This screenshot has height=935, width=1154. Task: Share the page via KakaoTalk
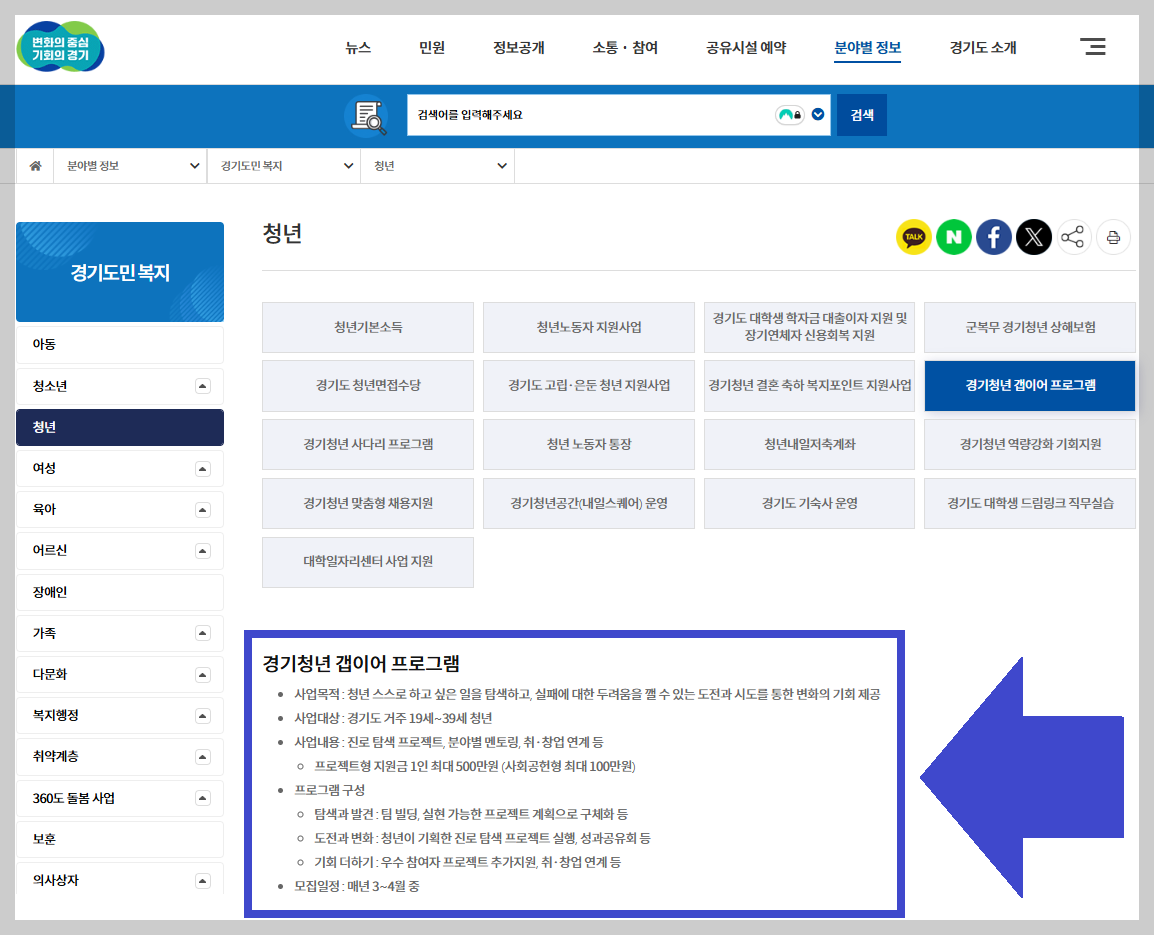pyautogui.click(x=913, y=237)
